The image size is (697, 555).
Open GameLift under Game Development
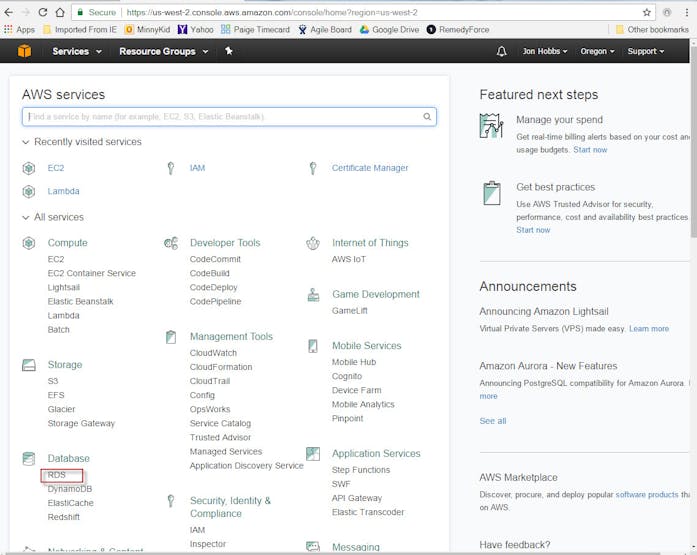349,311
